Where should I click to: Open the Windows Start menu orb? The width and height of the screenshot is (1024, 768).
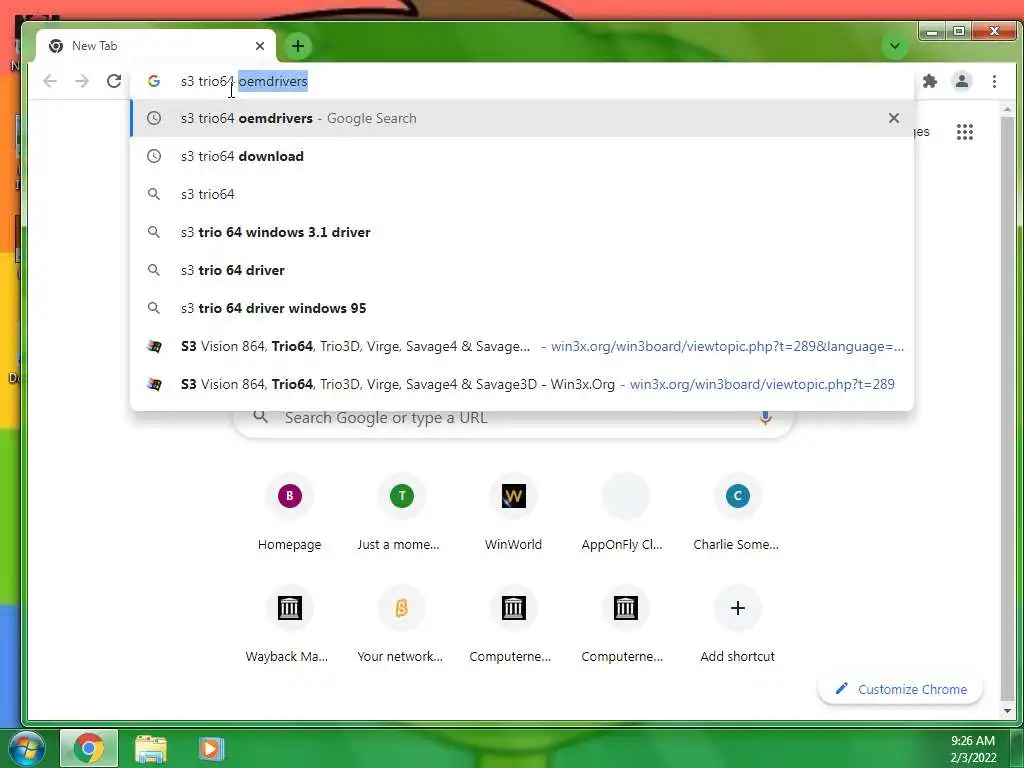click(x=27, y=748)
